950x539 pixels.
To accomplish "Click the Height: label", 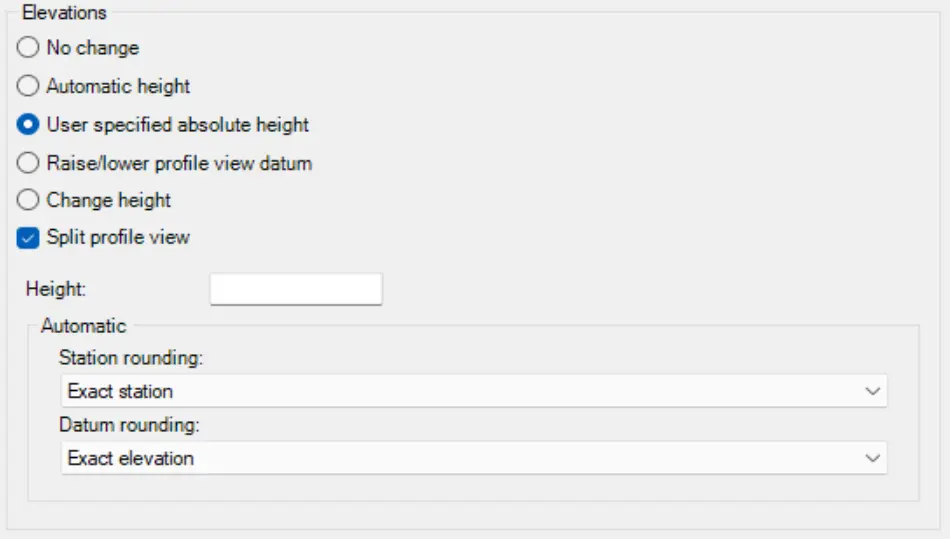I will point(57,289).
